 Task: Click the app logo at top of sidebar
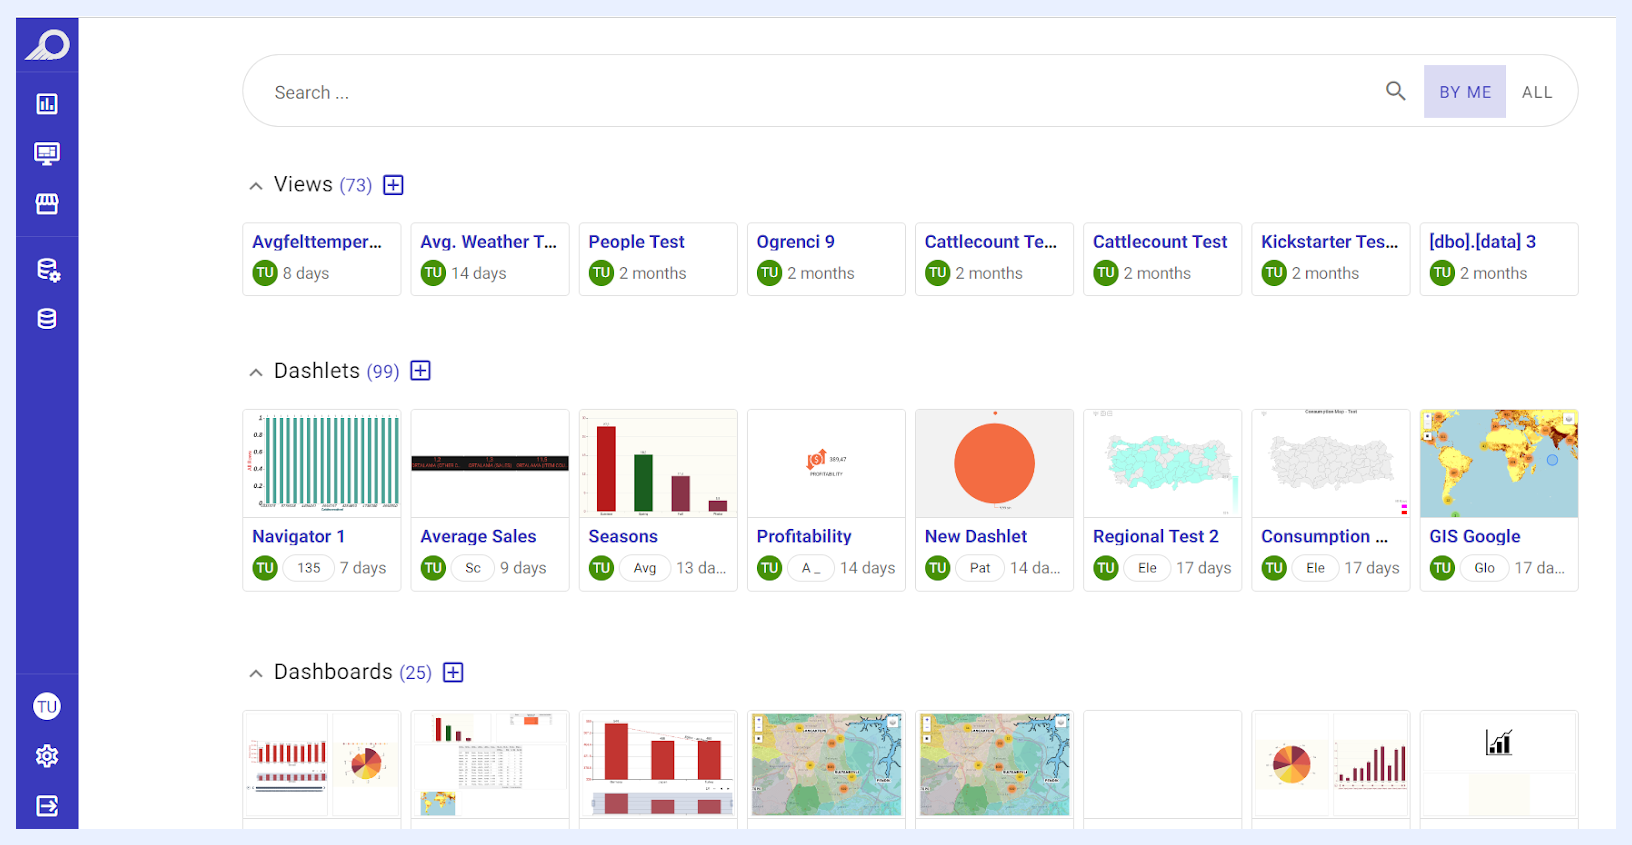click(47, 45)
